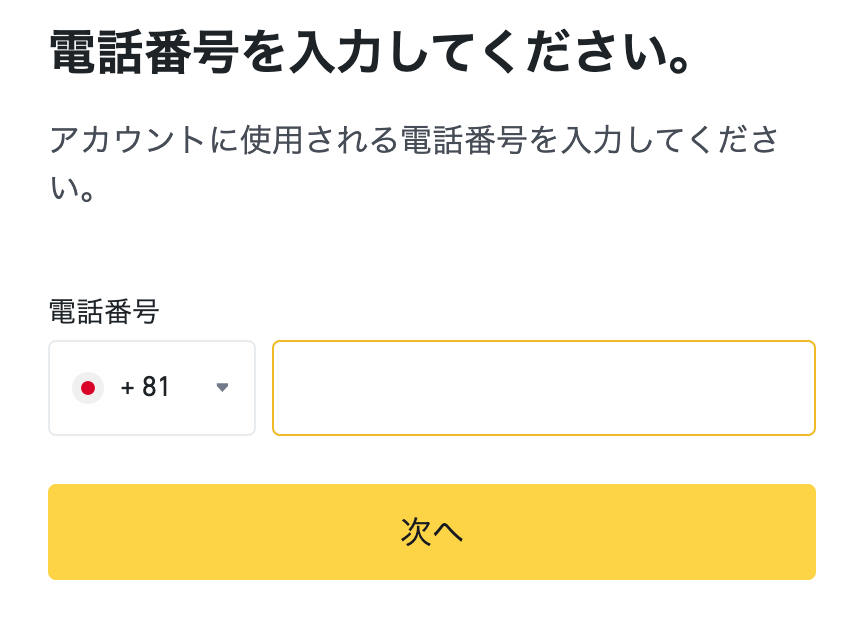Click the small gray triangle chevron
858x618 pixels.
click(x=222, y=388)
